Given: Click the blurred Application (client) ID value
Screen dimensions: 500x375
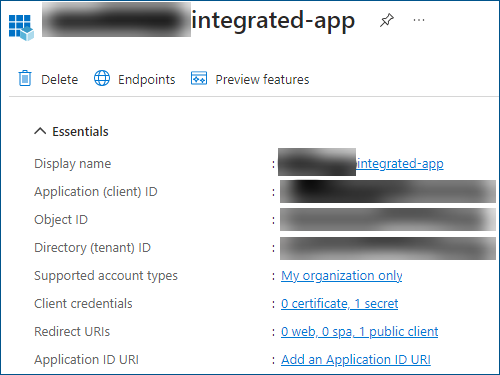Looking at the screenshot, I should click(x=388, y=192).
